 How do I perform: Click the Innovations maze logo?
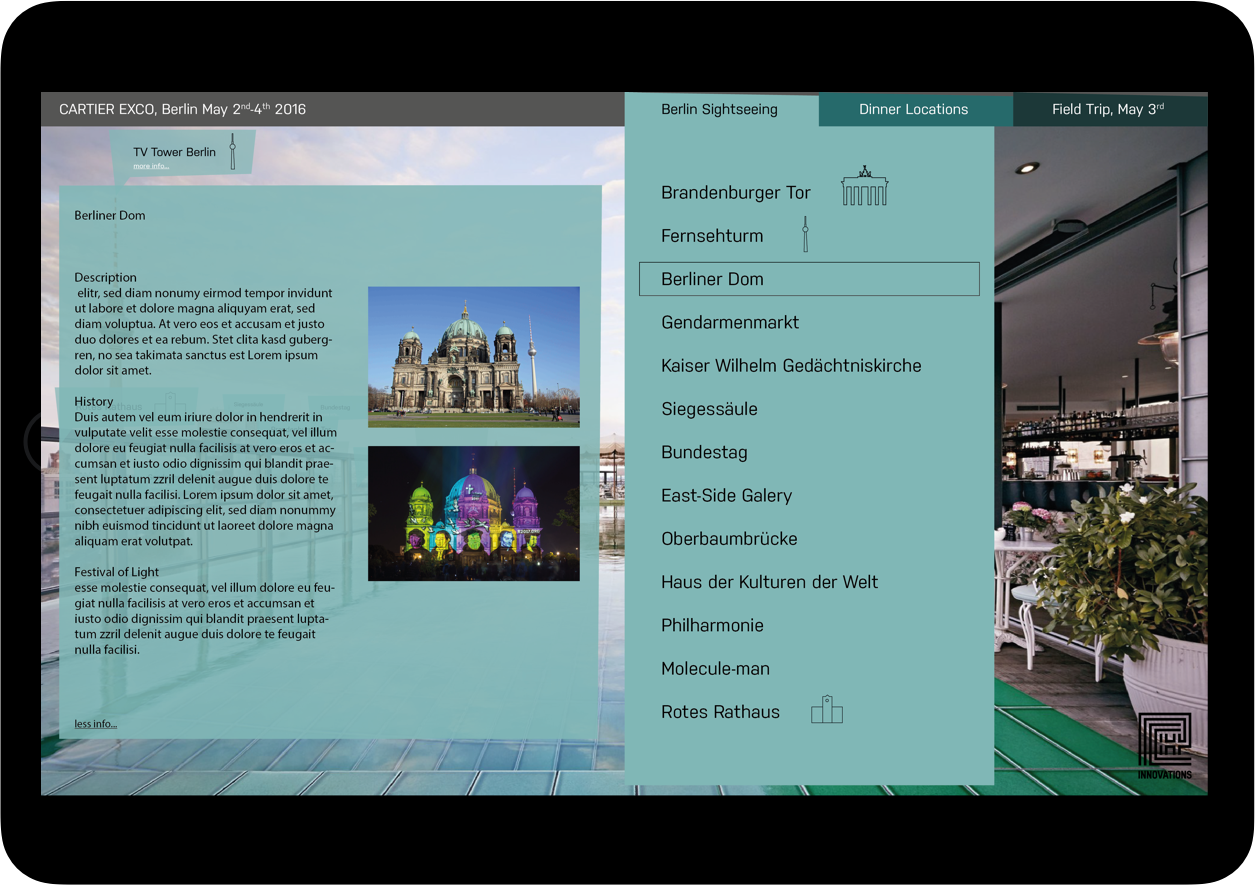pos(1164,746)
